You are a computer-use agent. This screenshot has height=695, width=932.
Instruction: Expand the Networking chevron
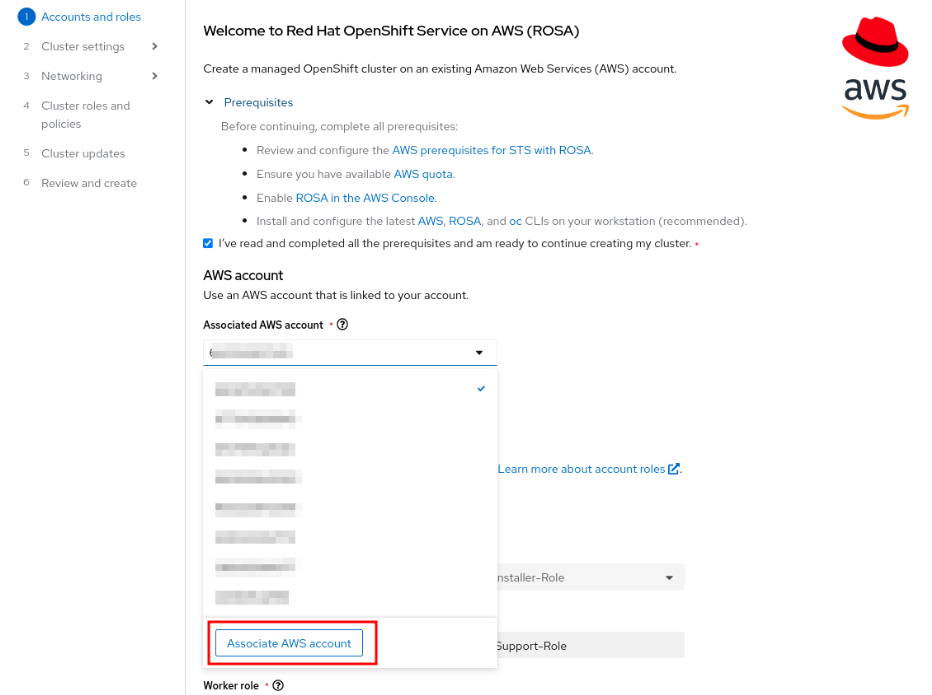point(155,76)
